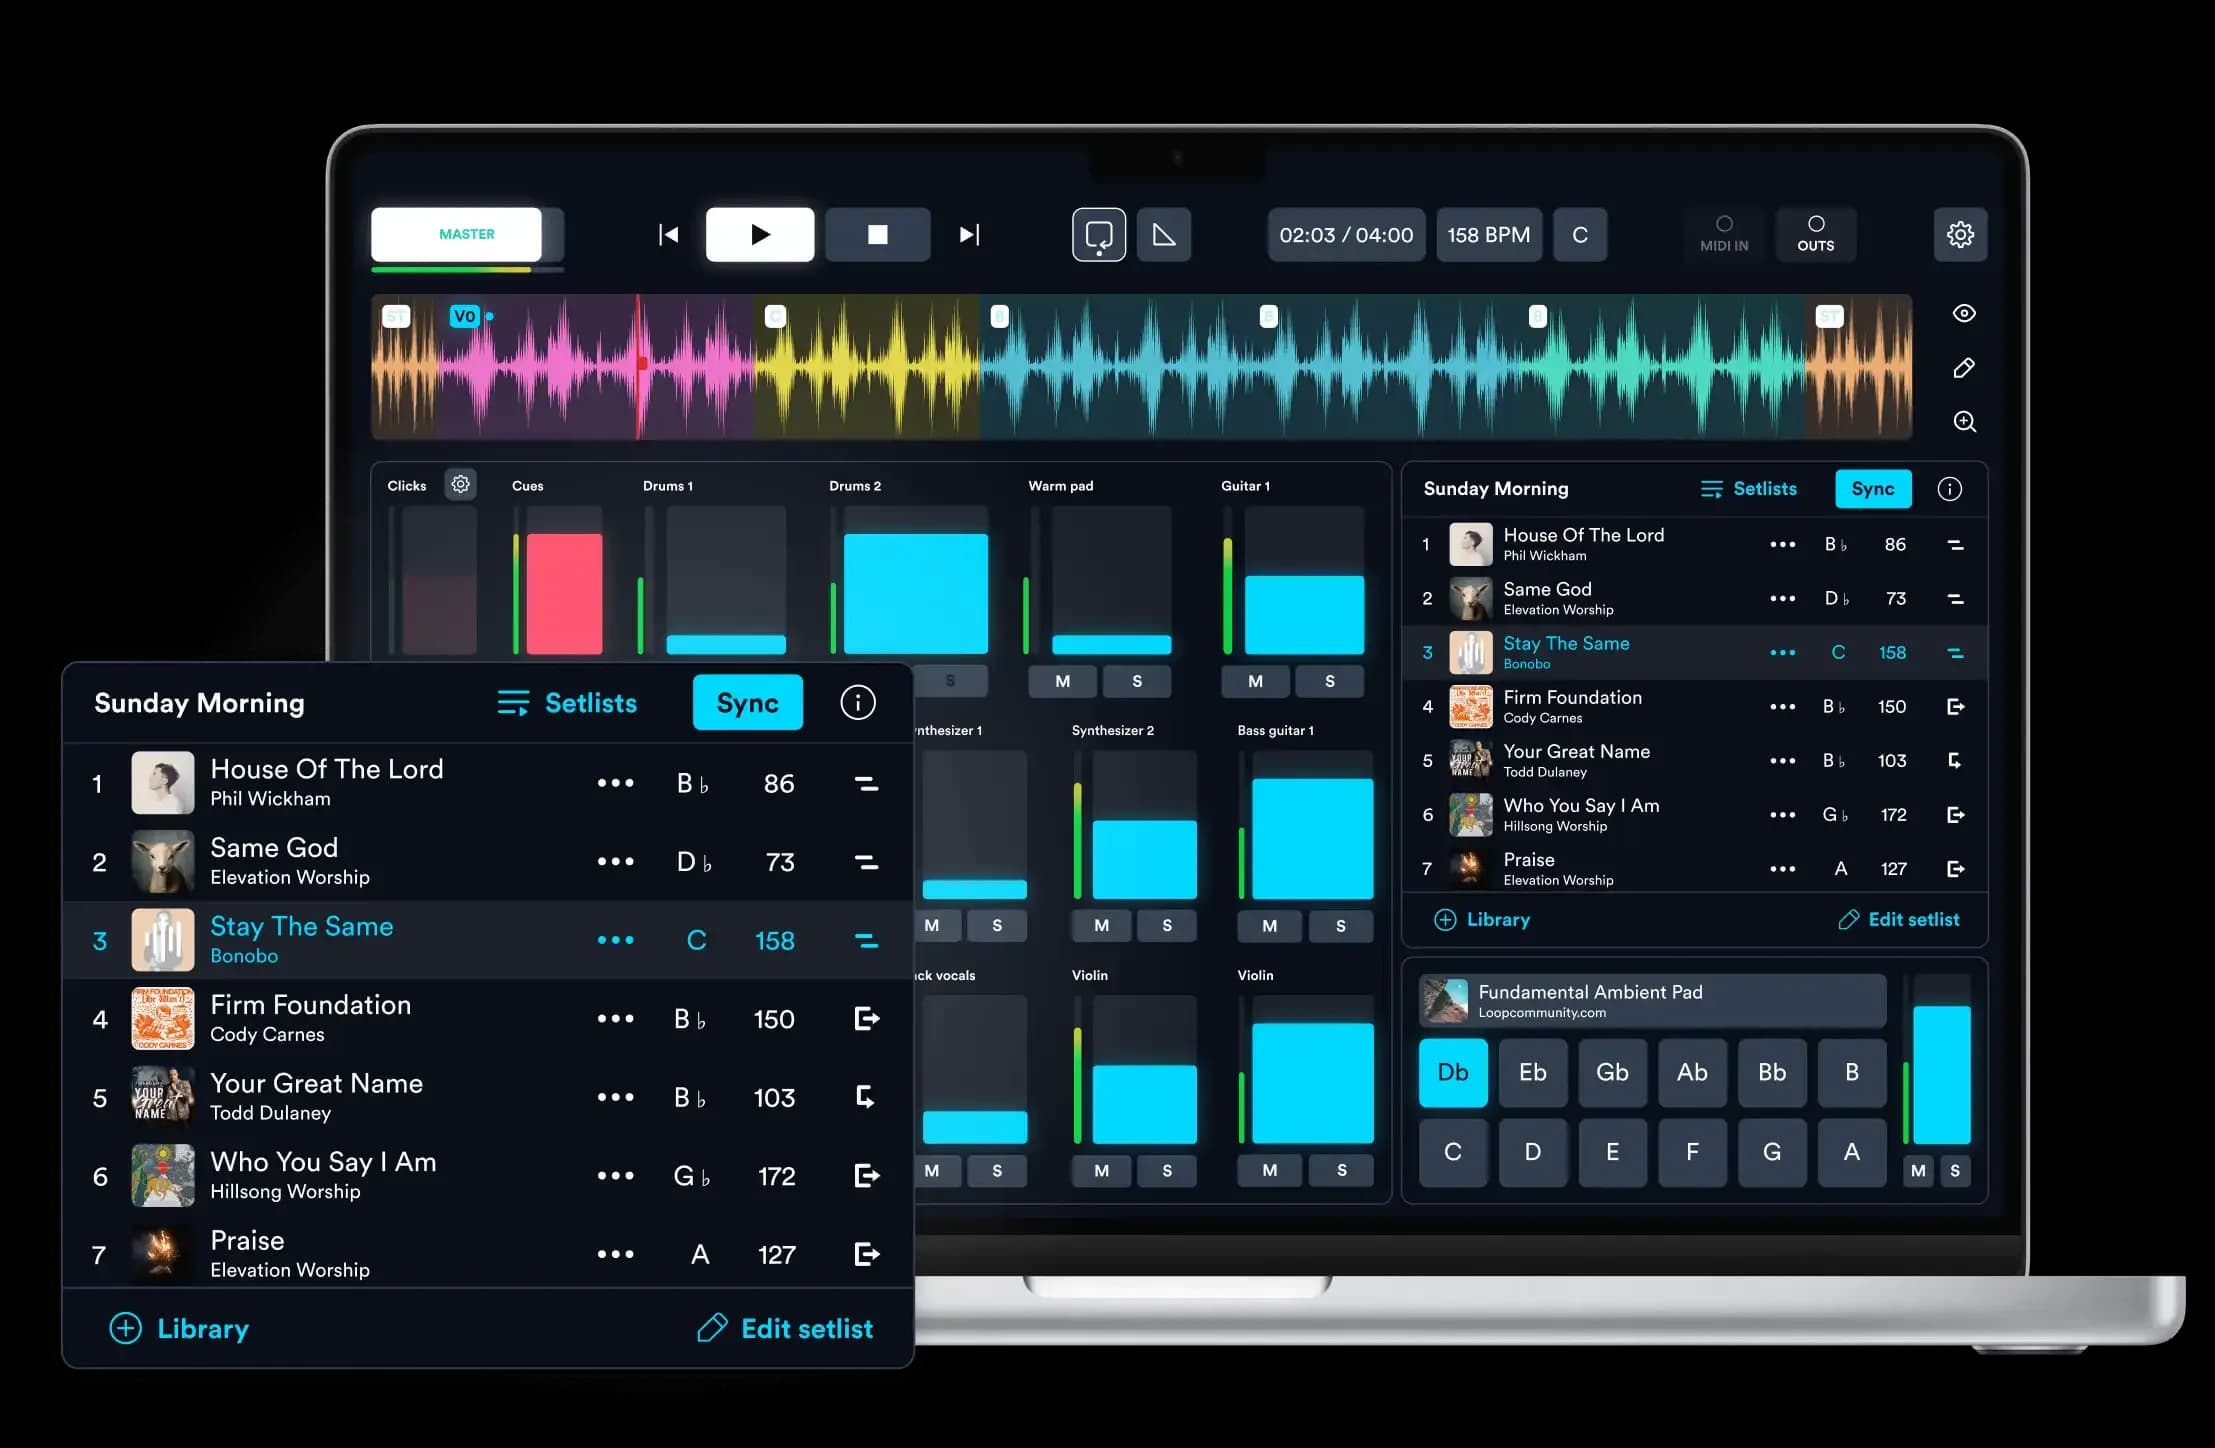
Task: Zoom the waveform with the magnifier icon
Action: [x=1963, y=422]
